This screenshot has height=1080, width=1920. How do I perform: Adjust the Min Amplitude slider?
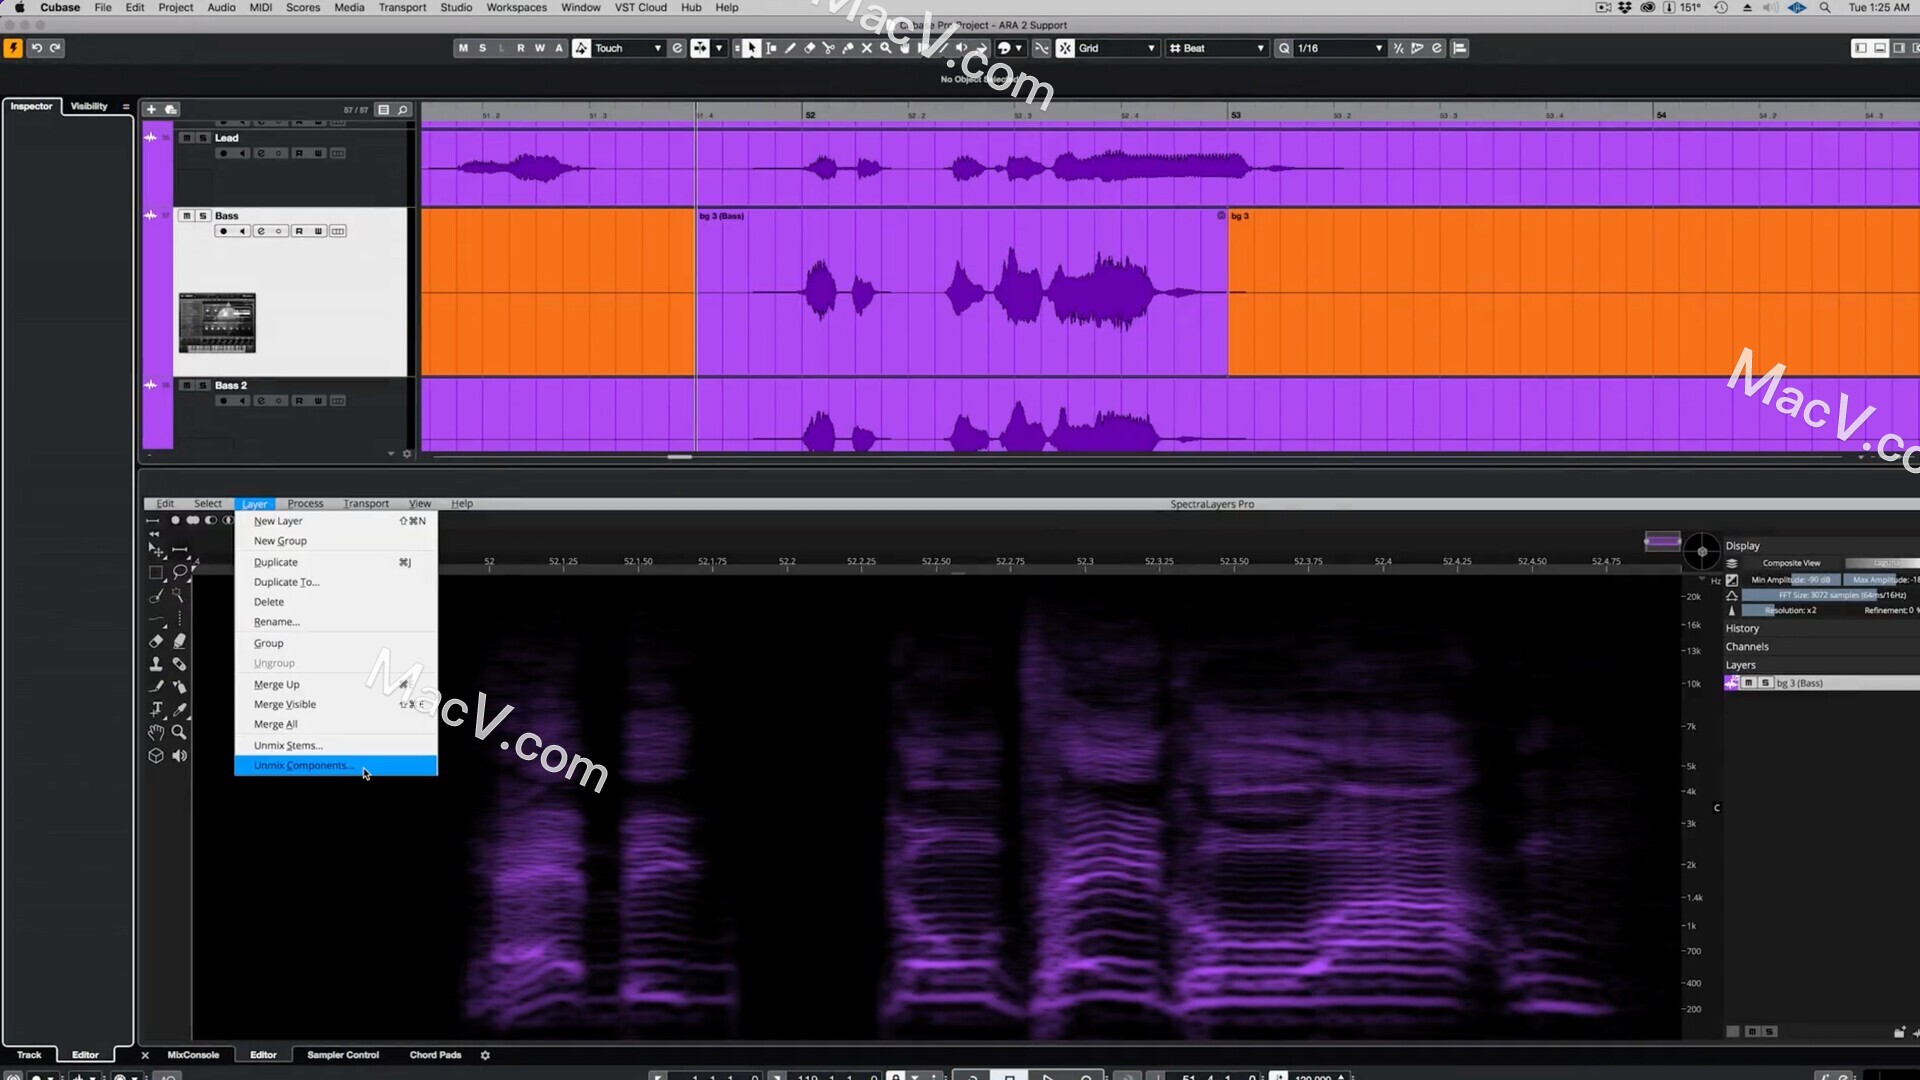pyautogui.click(x=1790, y=580)
